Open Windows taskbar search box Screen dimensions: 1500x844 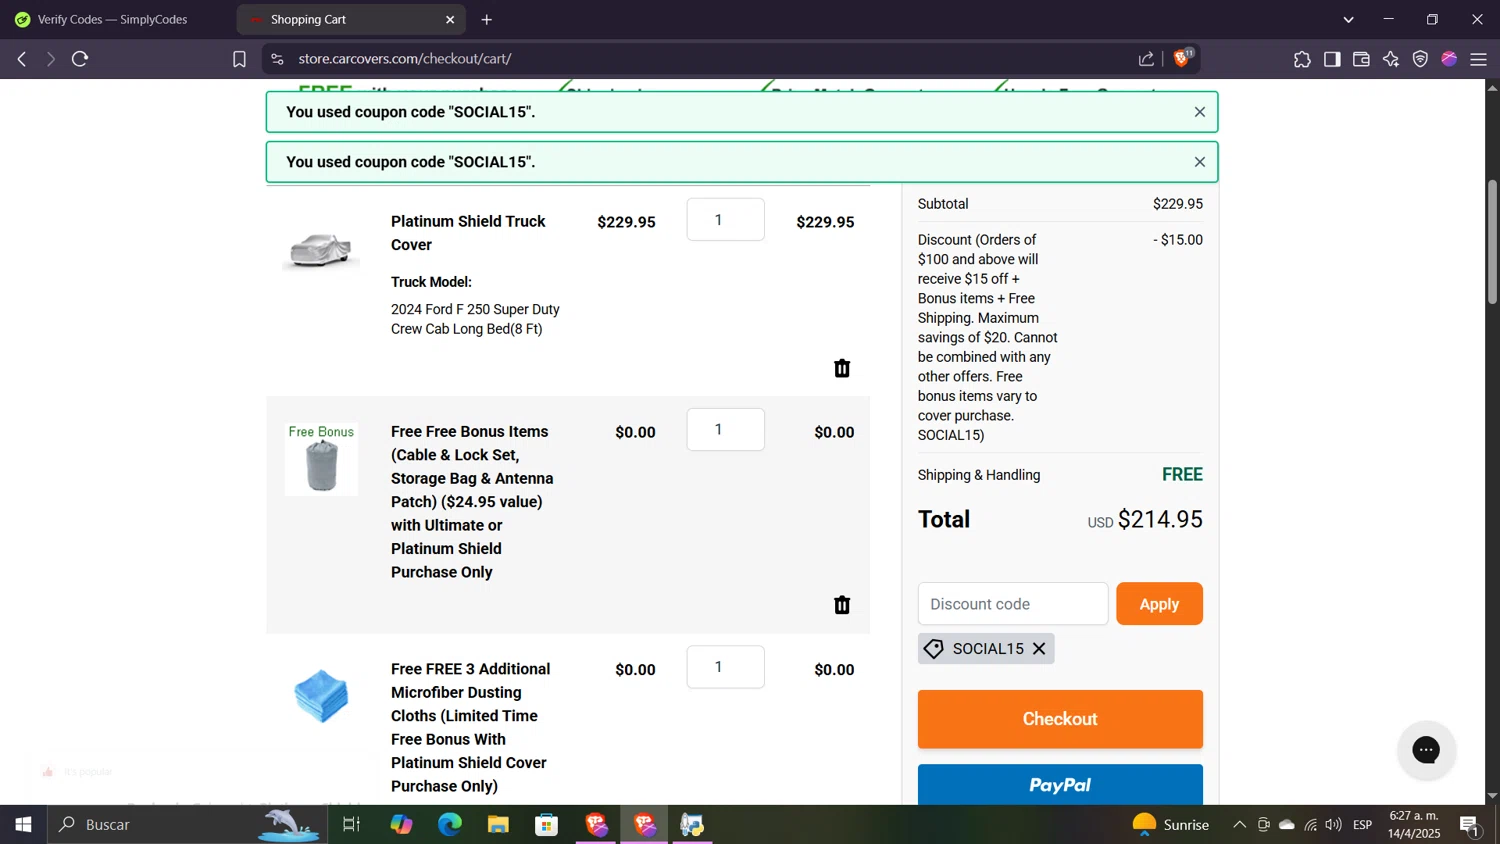(x=187, y=825)
